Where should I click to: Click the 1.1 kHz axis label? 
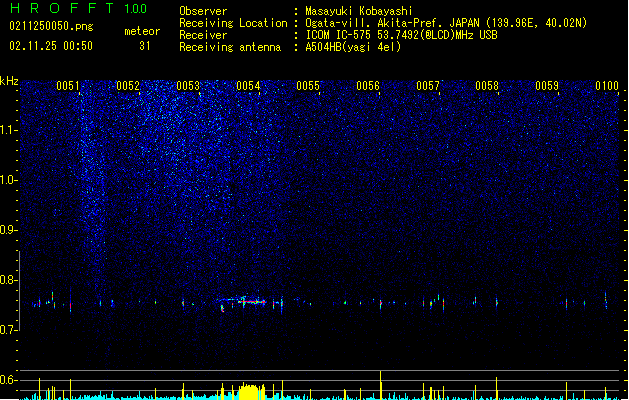click(9, 130)
